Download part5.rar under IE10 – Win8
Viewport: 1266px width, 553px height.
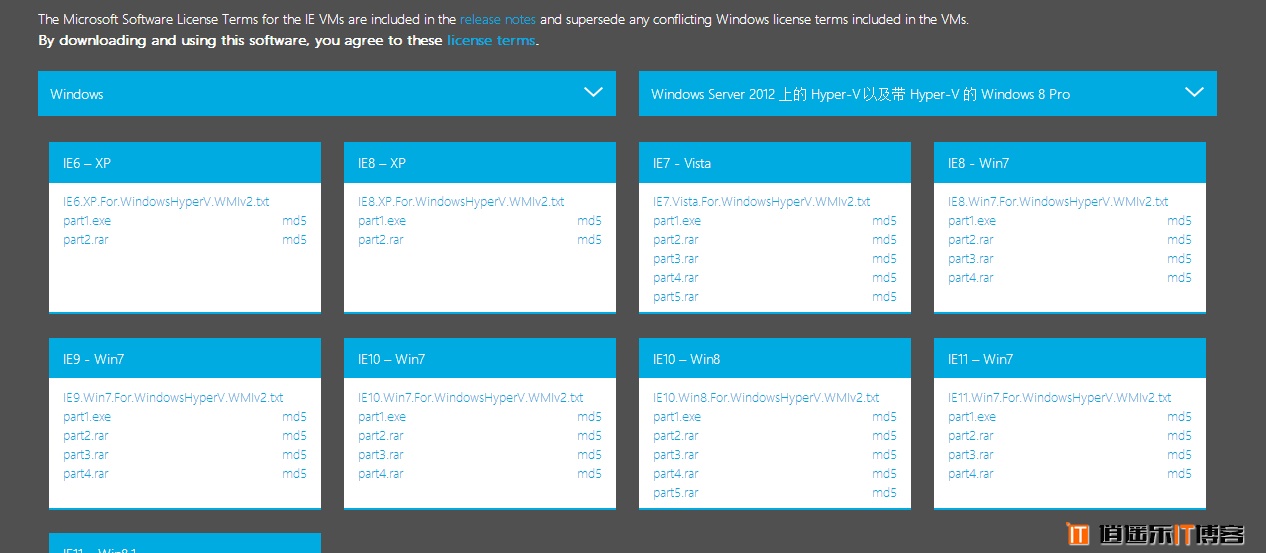(x=675, y=493)
